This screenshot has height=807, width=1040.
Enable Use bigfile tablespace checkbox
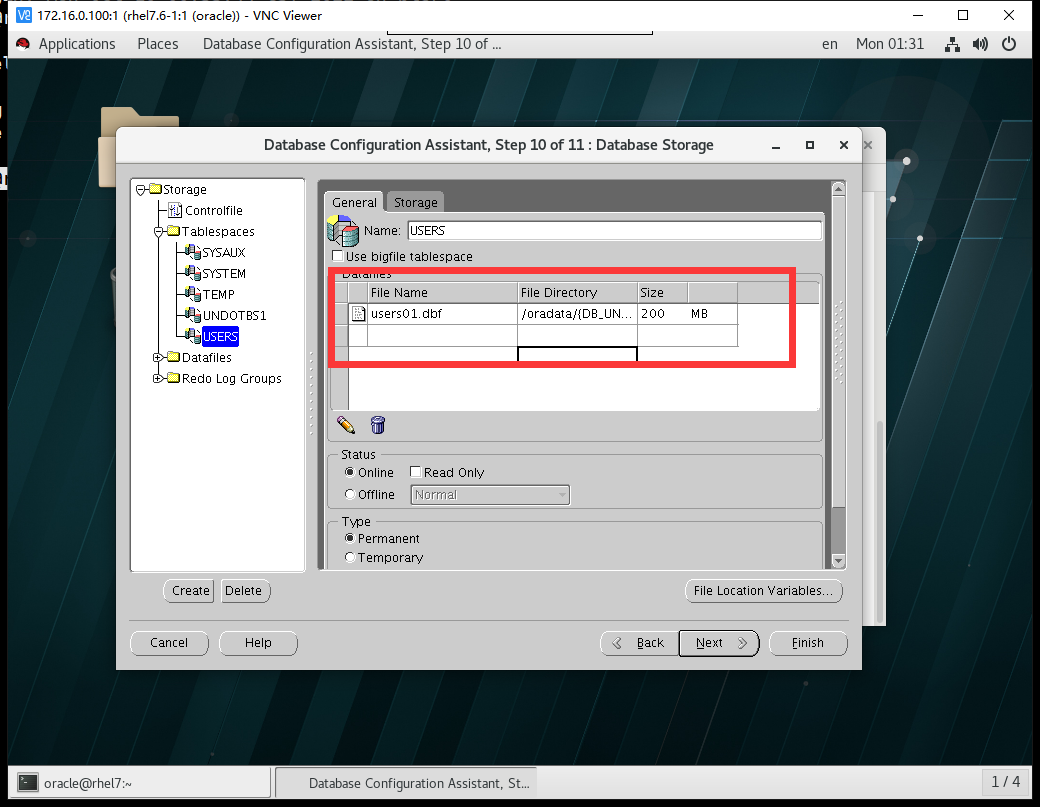[x=337, y=257]
